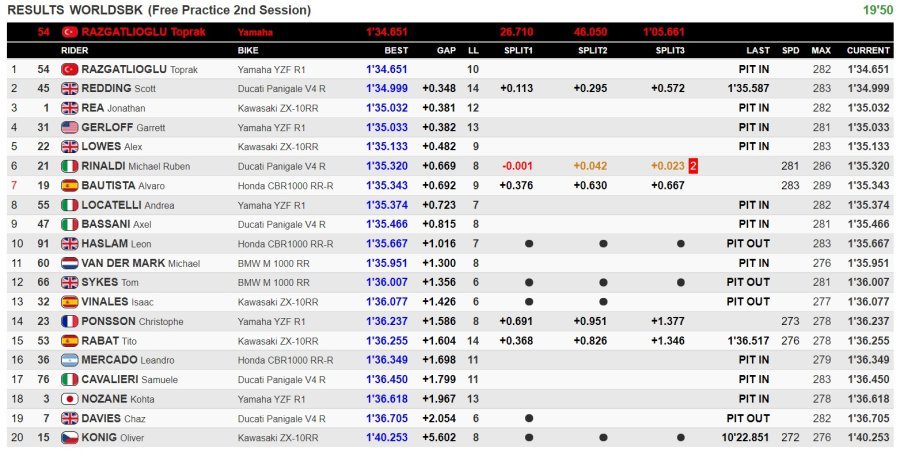The image size is (900, 455).
Task: Click the CURRENT column header
Action: tap(868, 50)
